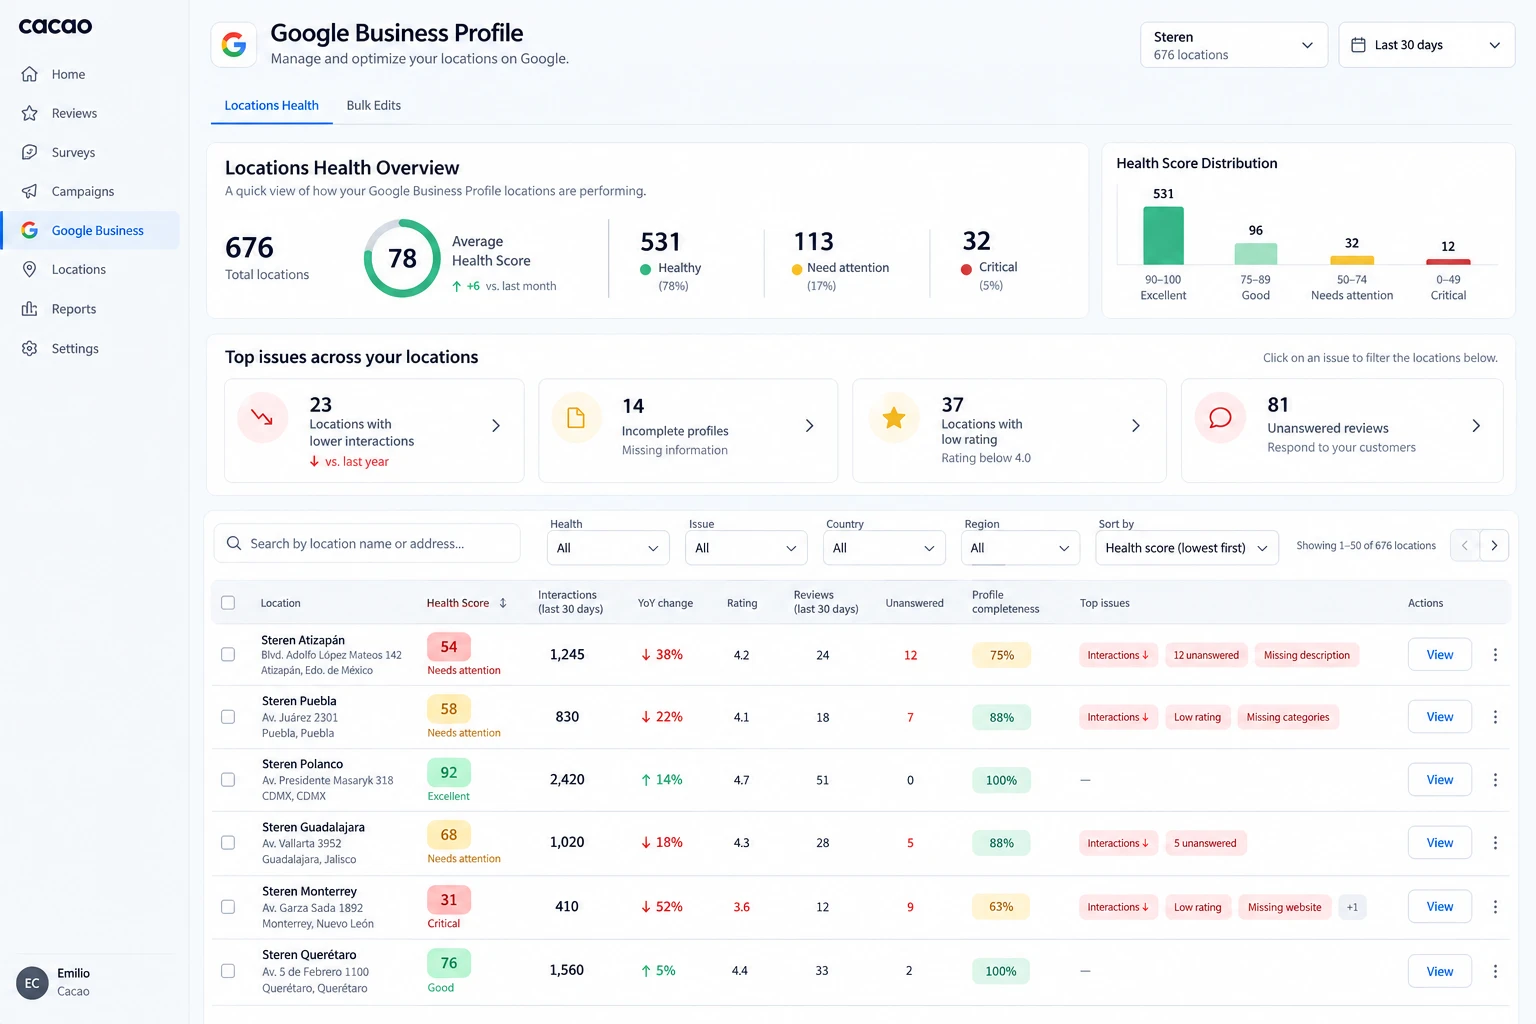Viewport: 1536px width, 1024px height.
Task: Expand the Health filter dropdown
Action: coord(608,548)
